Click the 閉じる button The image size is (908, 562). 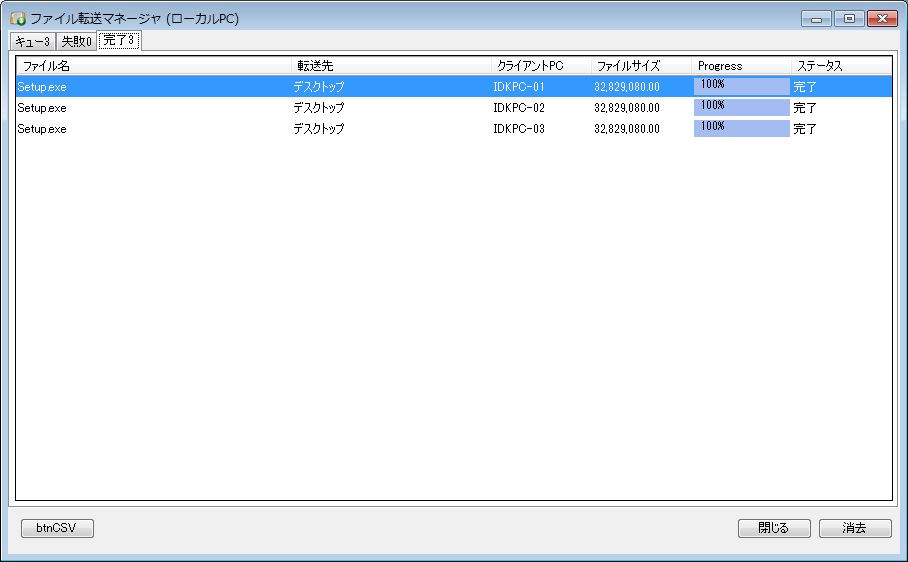point(773,528)
